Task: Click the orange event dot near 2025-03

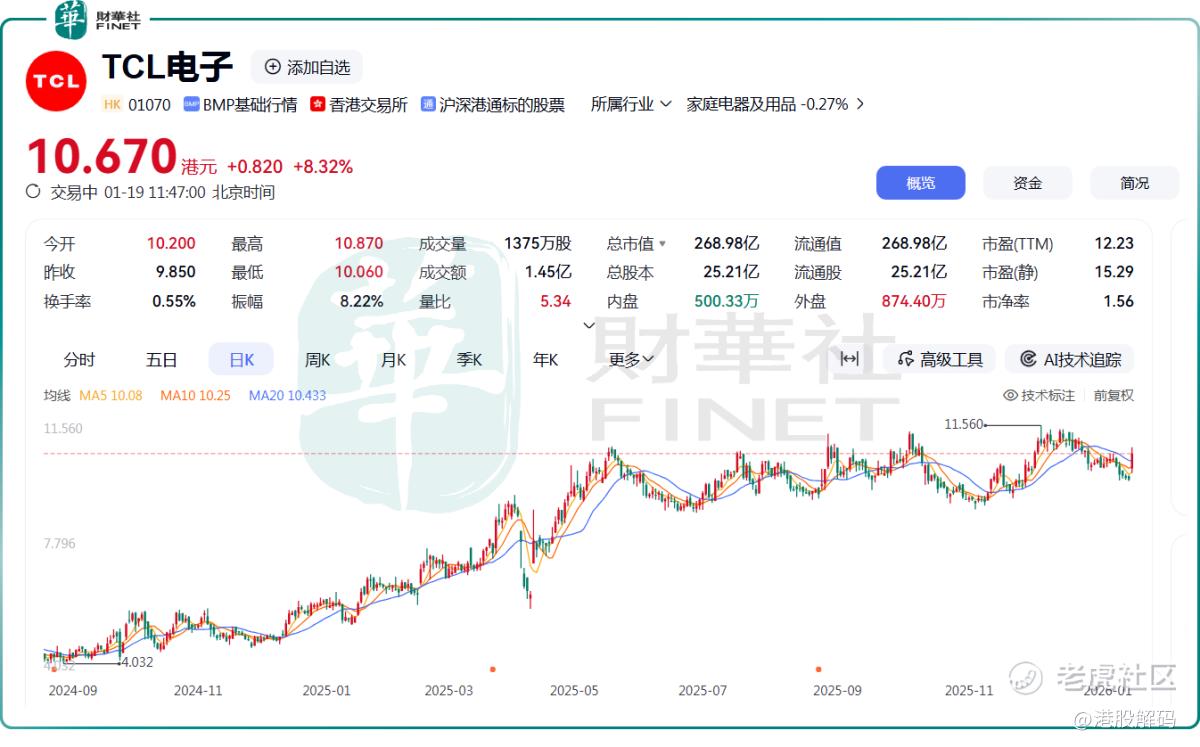Action: click(492, 669)
